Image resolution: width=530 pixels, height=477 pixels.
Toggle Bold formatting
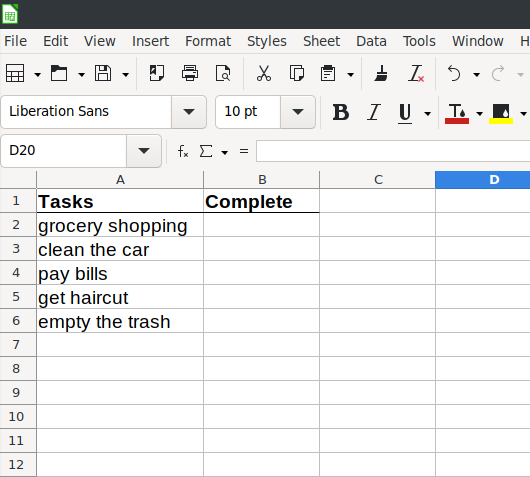click(x=340, y=112)
